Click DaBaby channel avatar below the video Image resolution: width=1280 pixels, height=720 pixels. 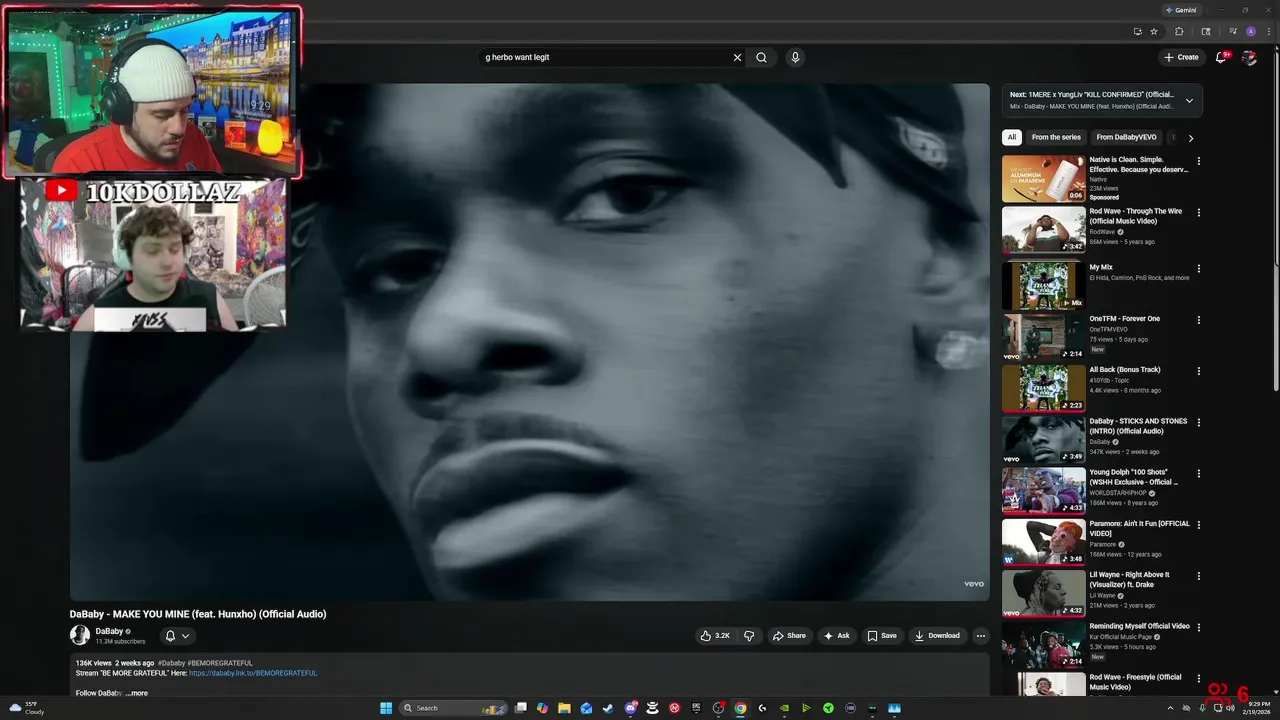tap(80, 635)
